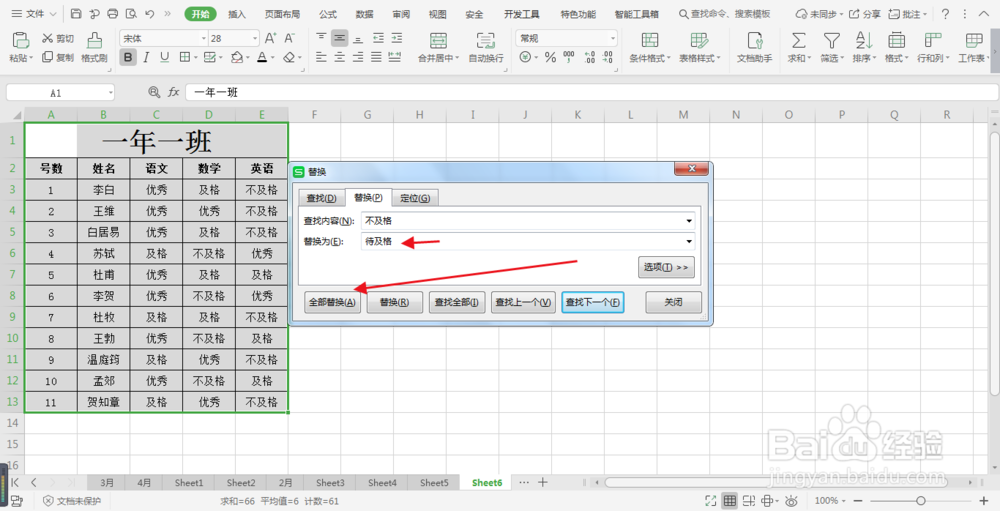Decrease font size with the A- icon

290,38
